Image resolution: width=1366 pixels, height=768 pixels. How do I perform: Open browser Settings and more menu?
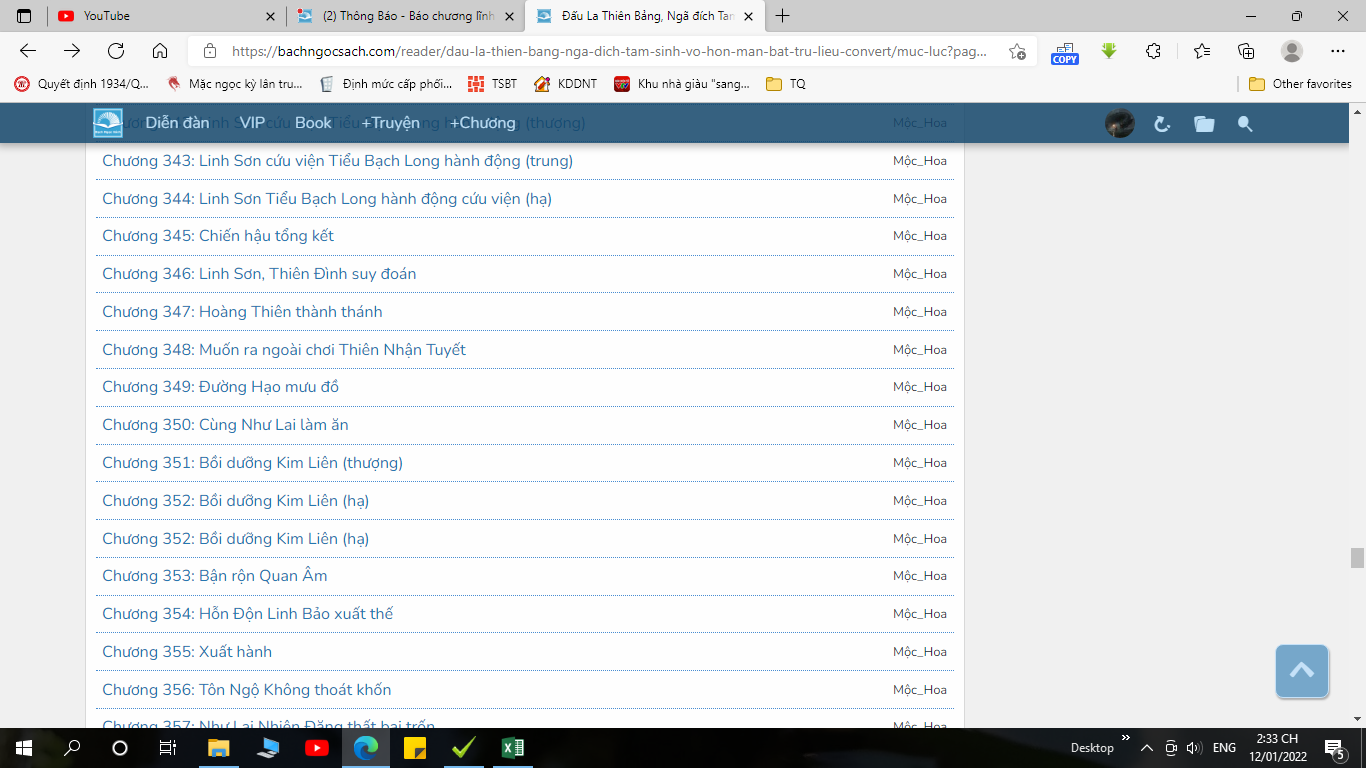1338,51
